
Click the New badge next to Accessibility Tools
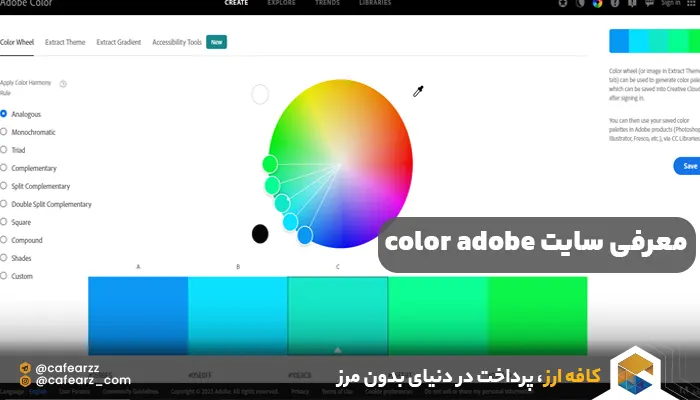point(217,42)
